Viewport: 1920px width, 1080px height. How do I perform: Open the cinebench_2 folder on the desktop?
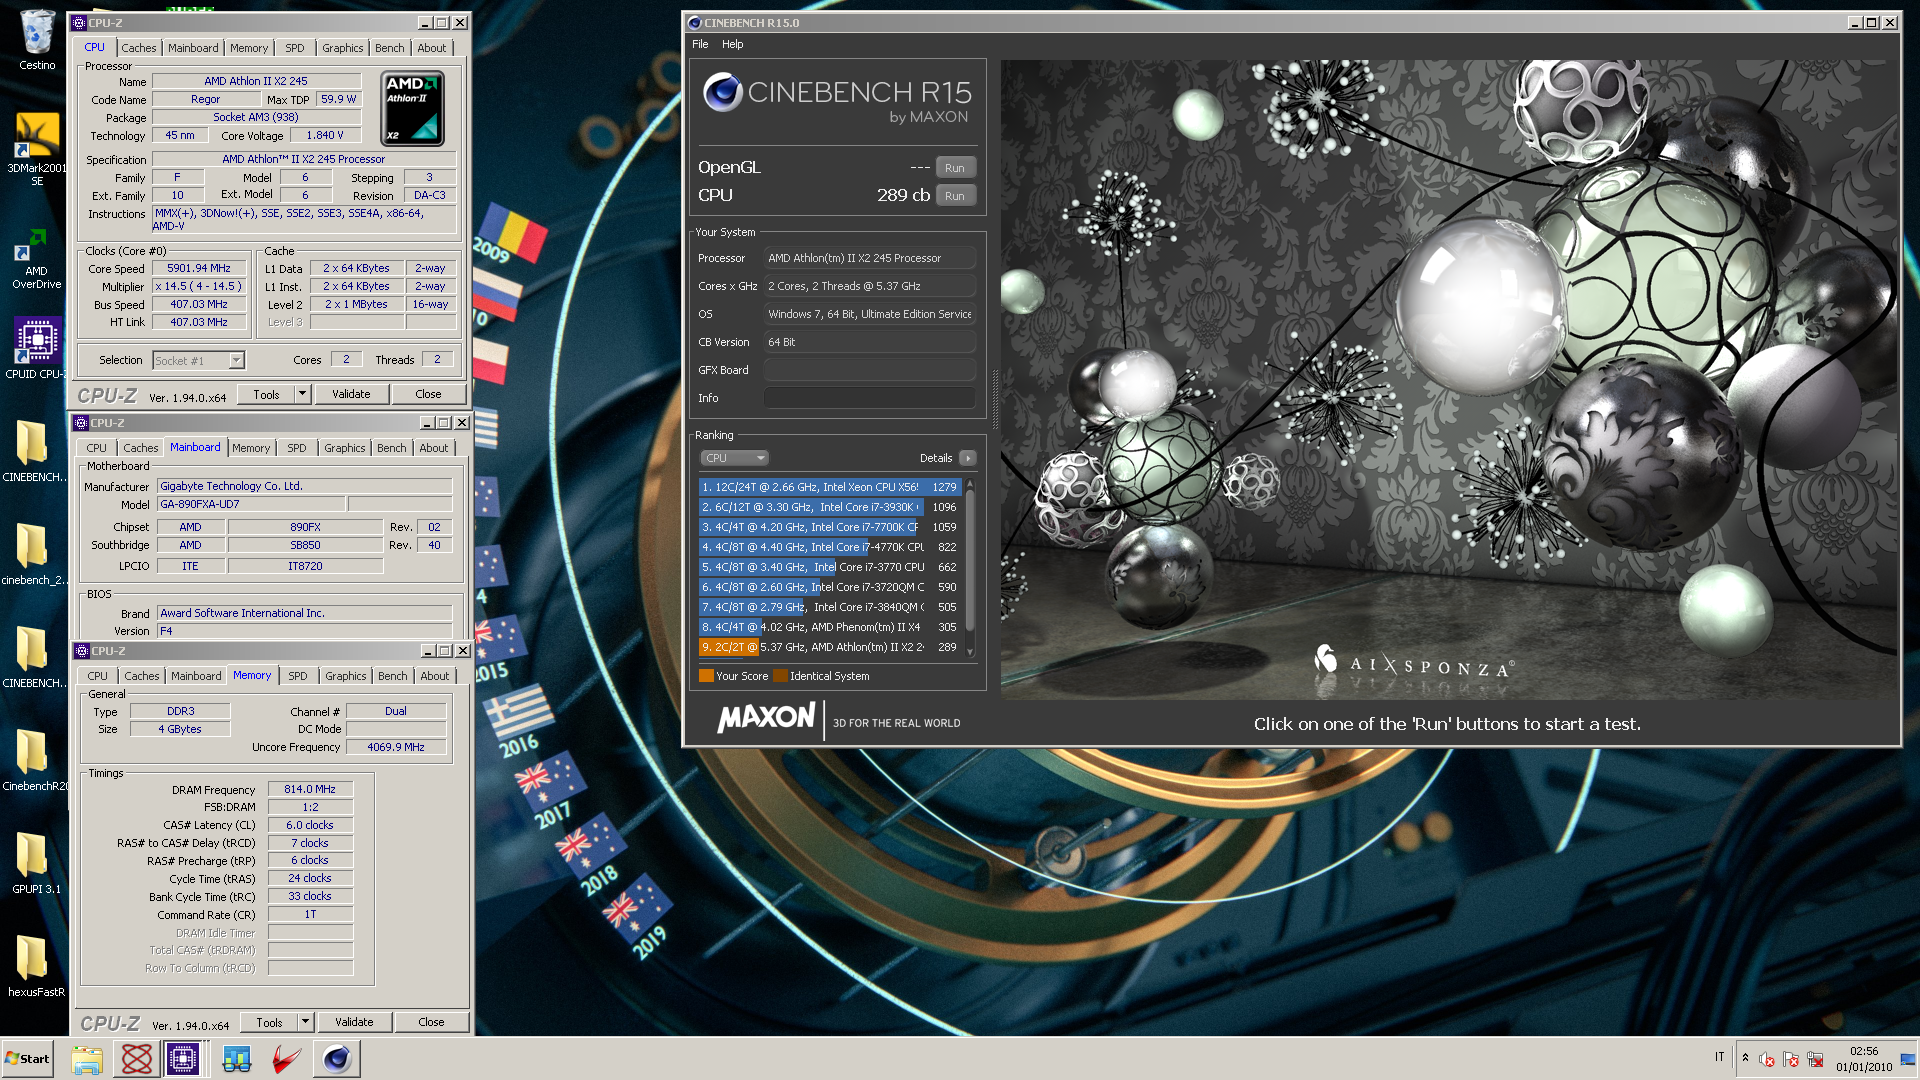point(33,553)
